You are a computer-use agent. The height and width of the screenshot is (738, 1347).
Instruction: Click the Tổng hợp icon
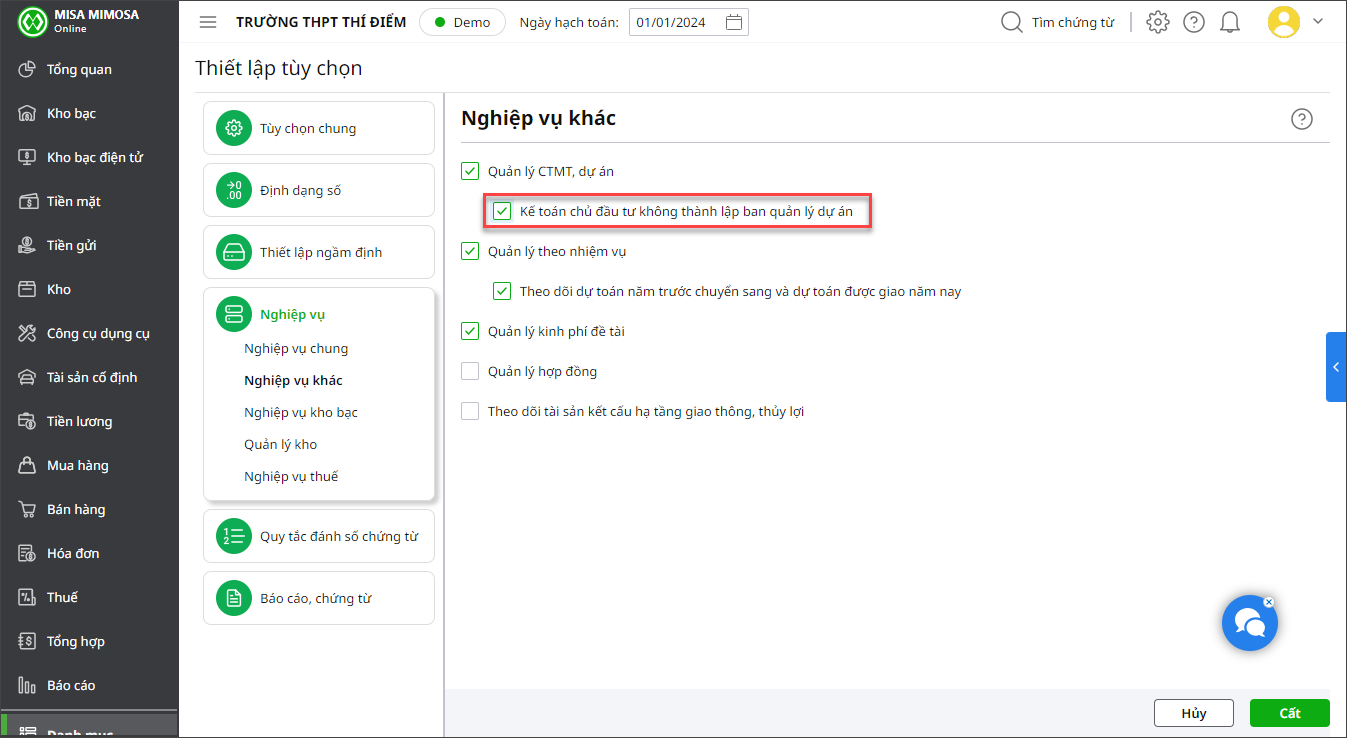[x=28, y=641]
